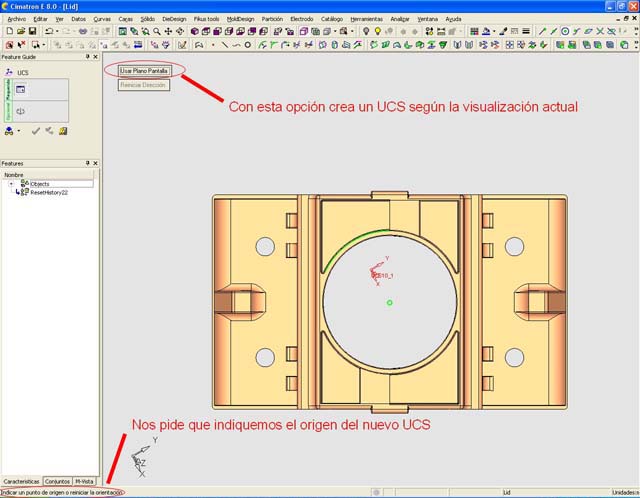This screenshot has height=498, width=640.
Task: Click the green check mark OK icon
Action: click(x=35, y=130)
